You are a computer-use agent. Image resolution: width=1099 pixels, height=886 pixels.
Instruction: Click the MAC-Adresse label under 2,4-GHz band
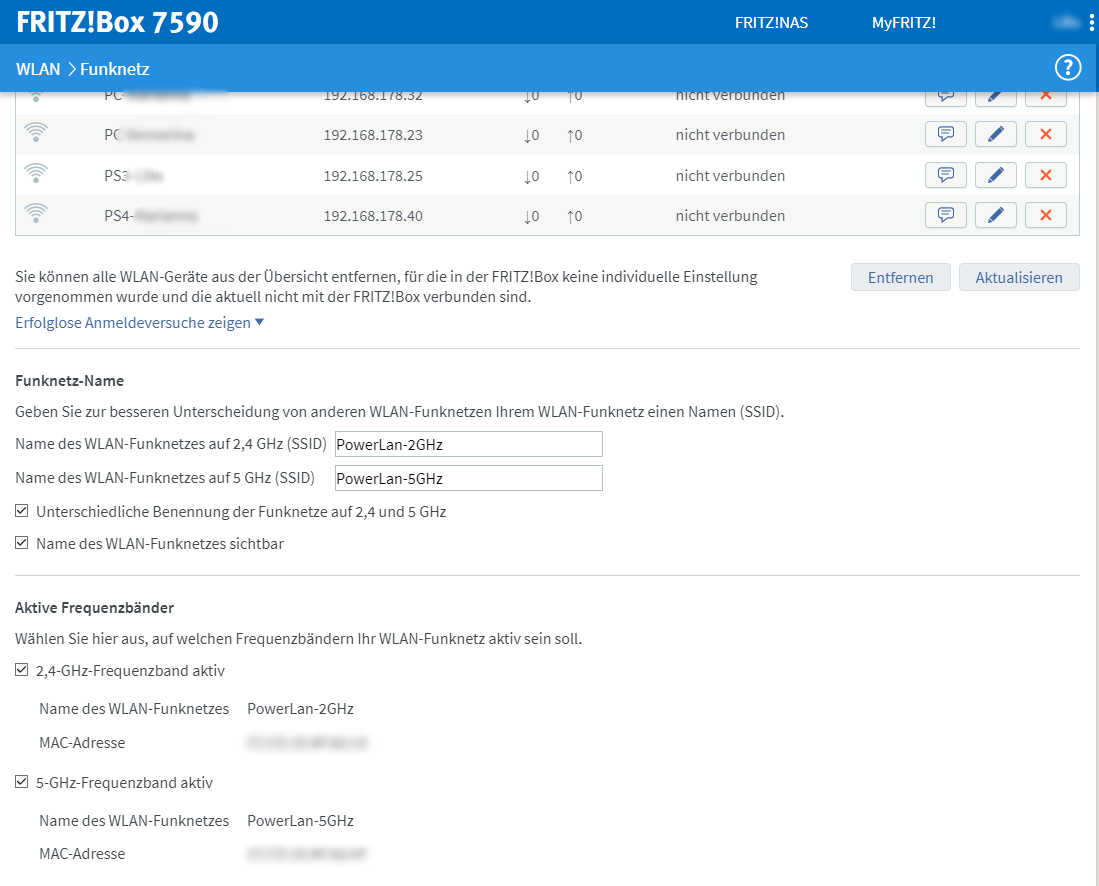82,742
